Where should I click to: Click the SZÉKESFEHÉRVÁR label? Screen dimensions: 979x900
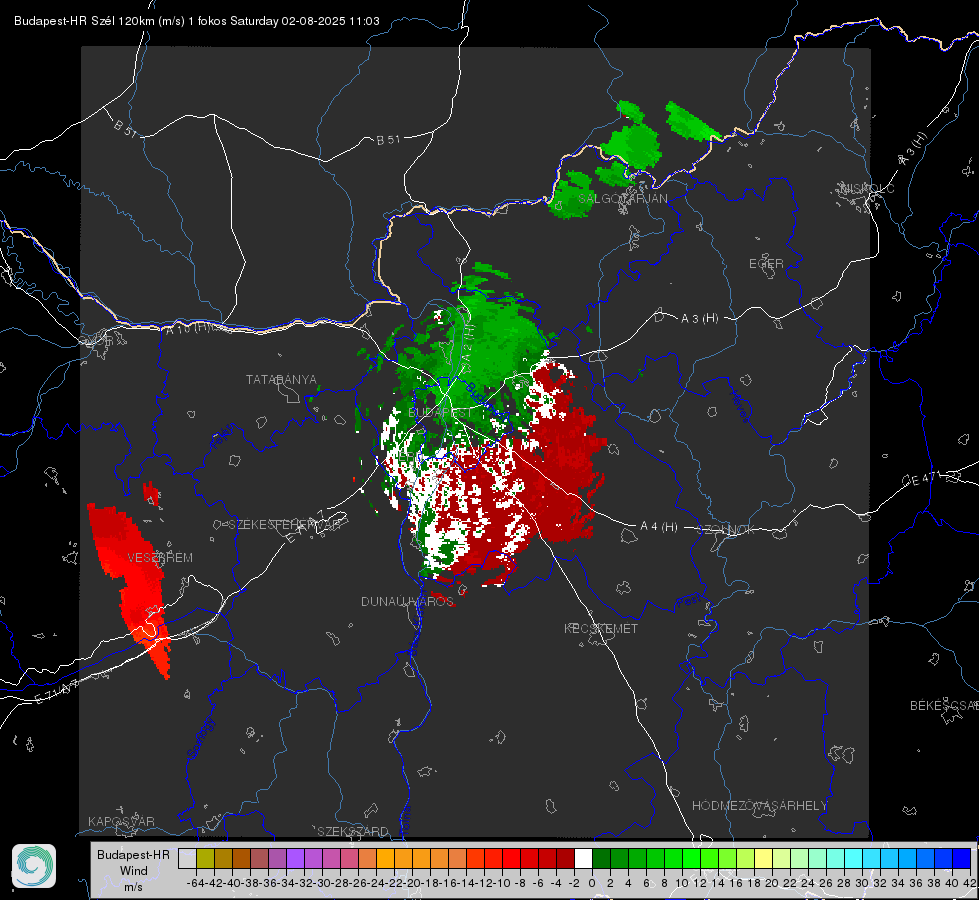287,525
